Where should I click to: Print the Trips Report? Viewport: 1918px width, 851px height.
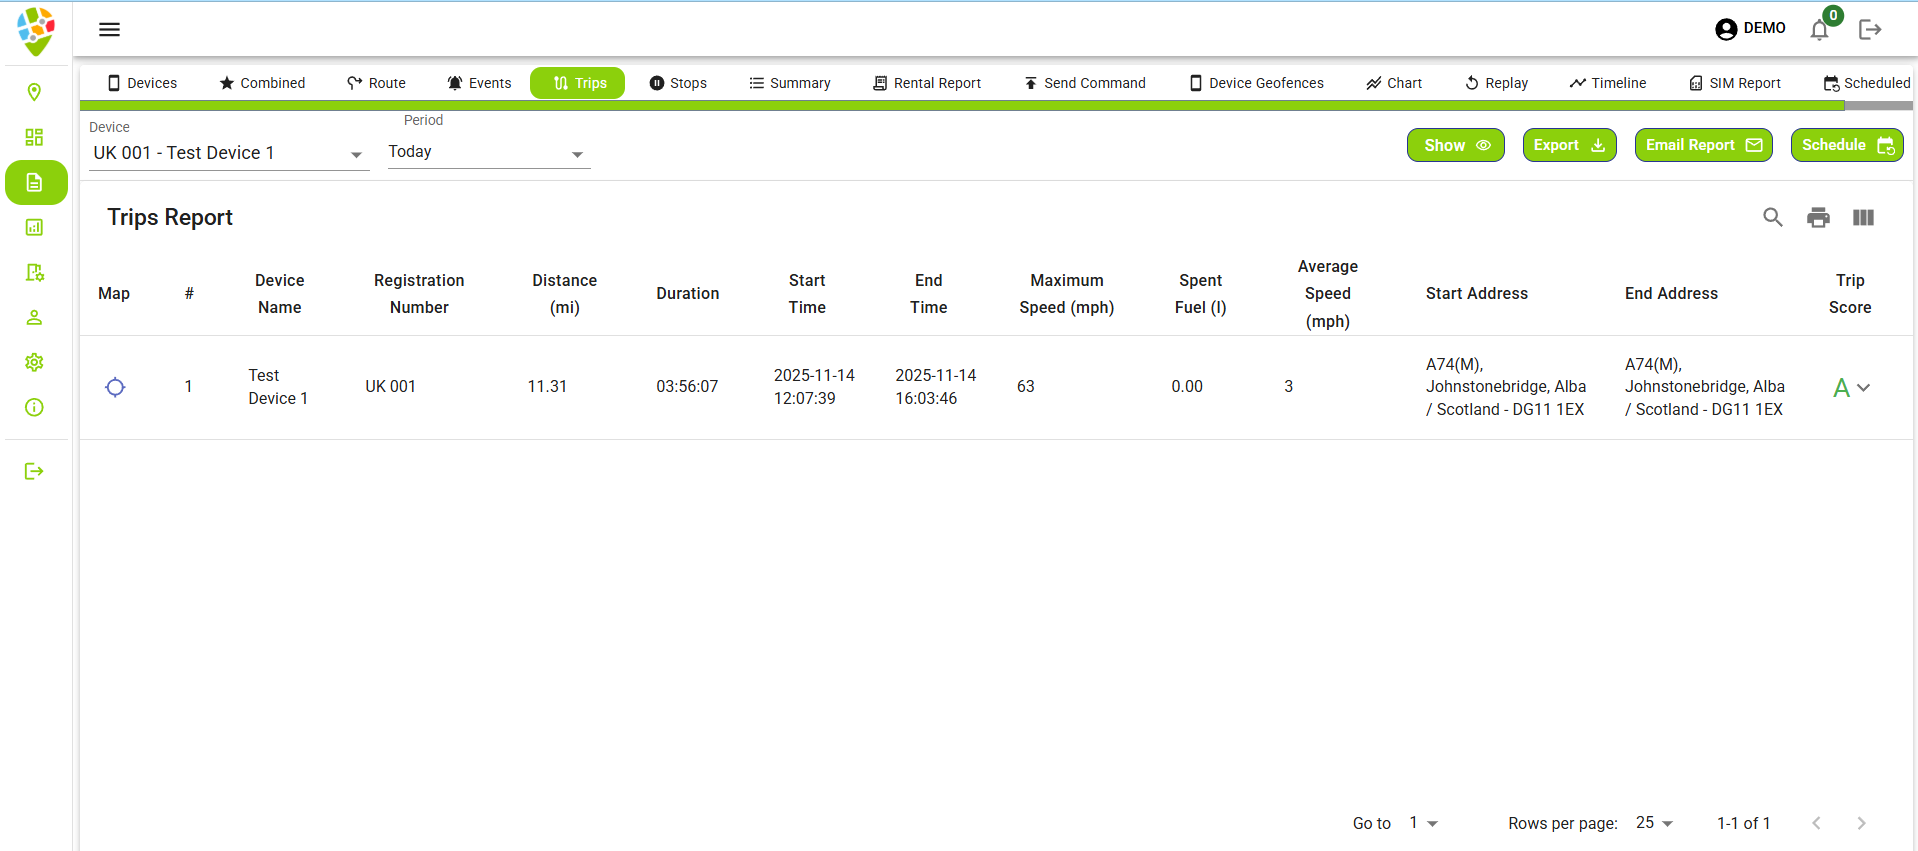(1818, 218)
